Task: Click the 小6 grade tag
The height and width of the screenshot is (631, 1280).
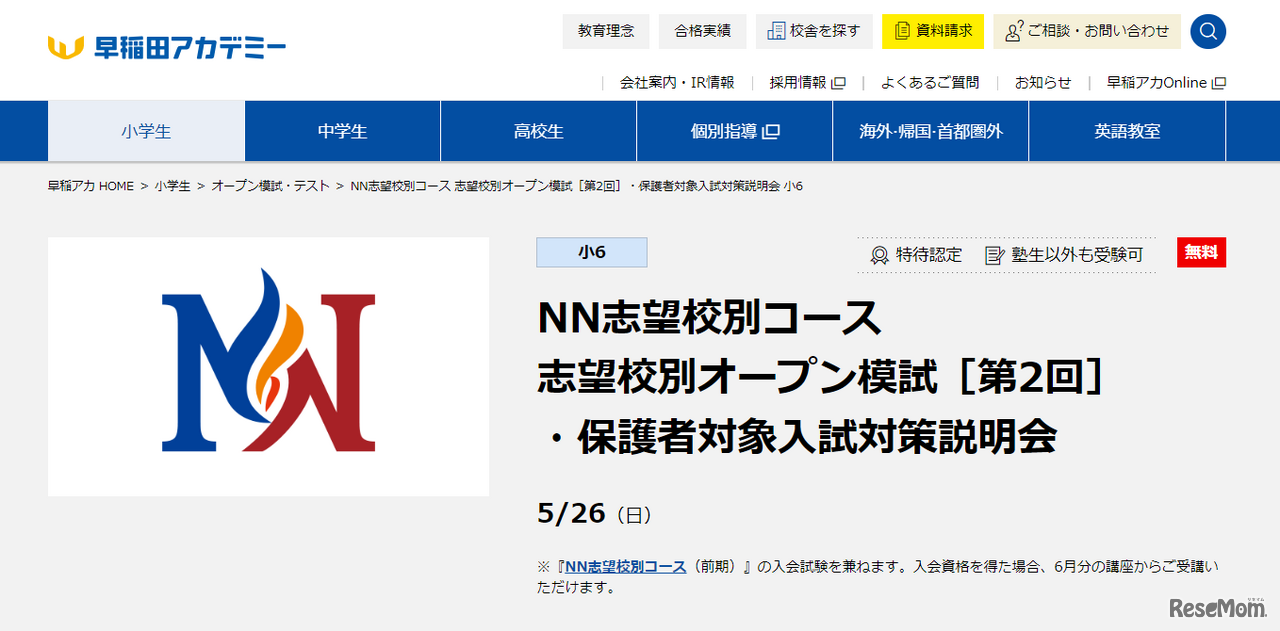Action: click(592, 252)
